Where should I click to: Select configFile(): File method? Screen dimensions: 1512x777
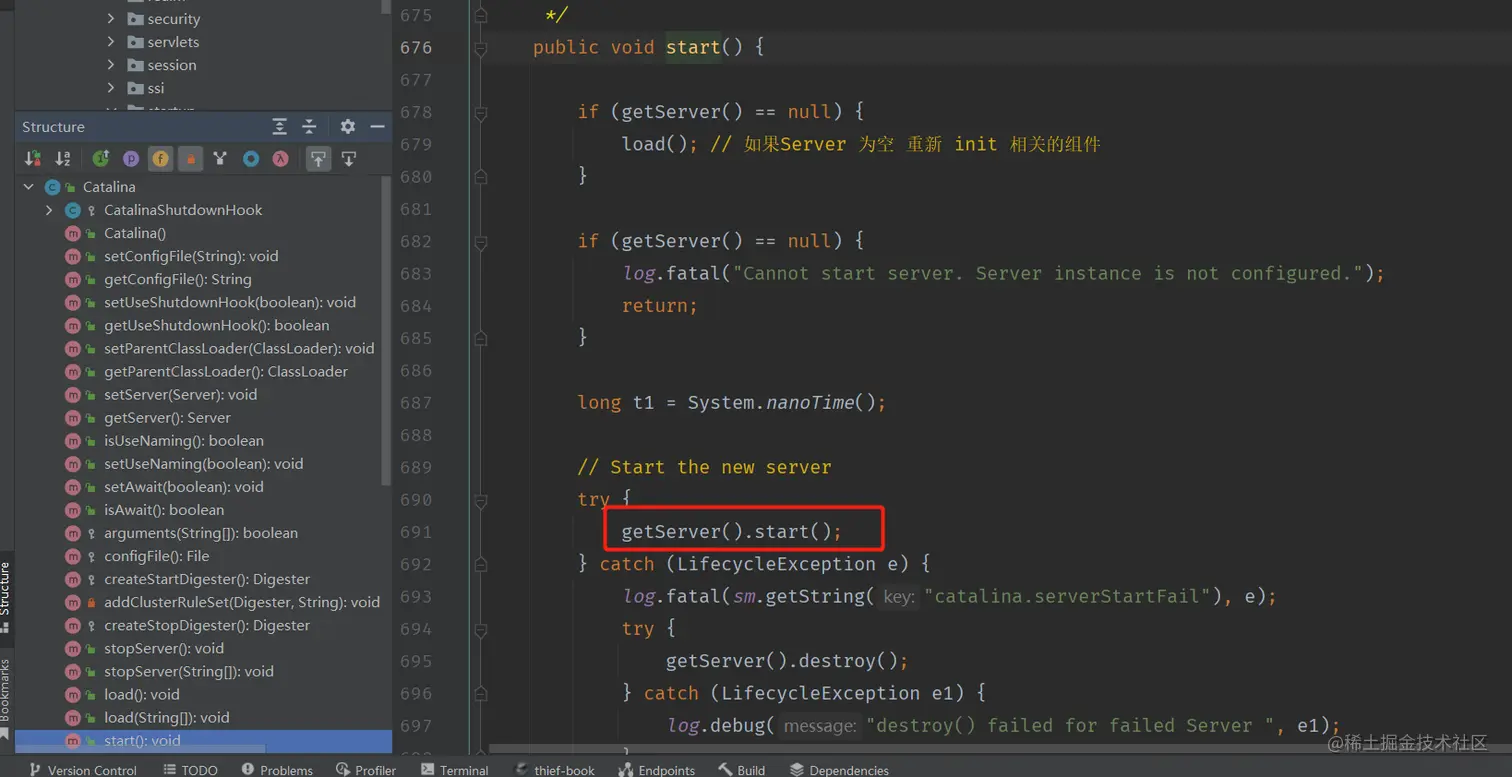click(156, 555)
